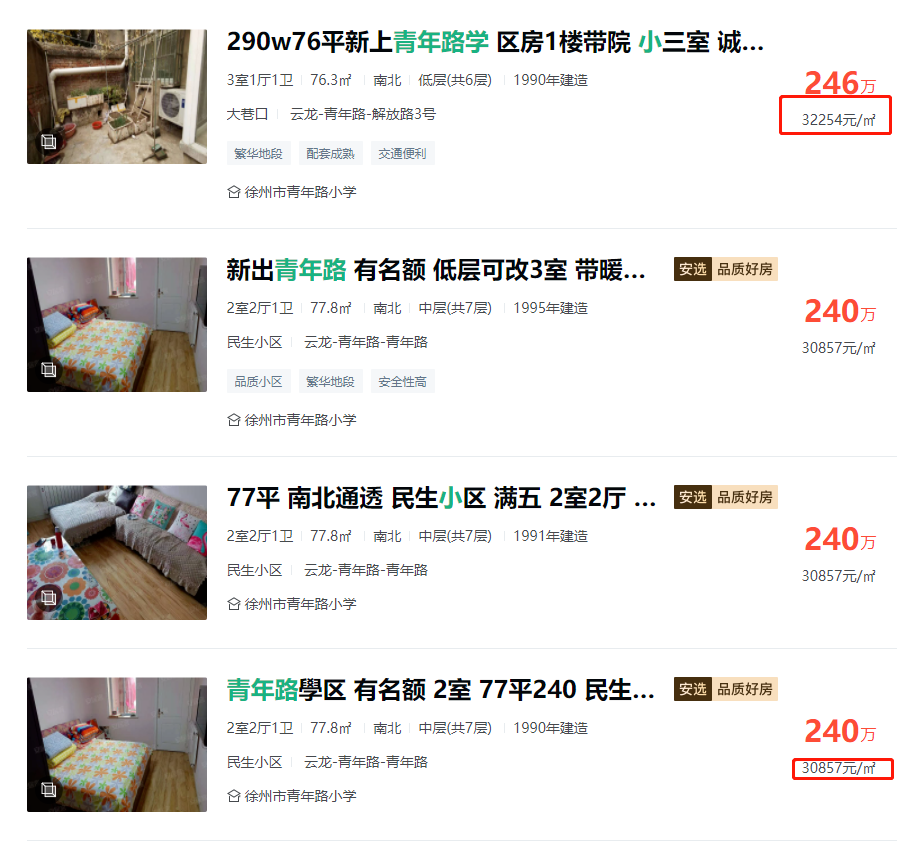This screenshot has width=919, height=847.
Task: Click the school icon in the fourth listing
Action: (234, 797)
